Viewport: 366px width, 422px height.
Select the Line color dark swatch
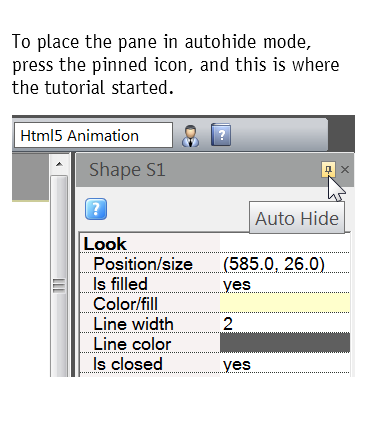(285, 343)
